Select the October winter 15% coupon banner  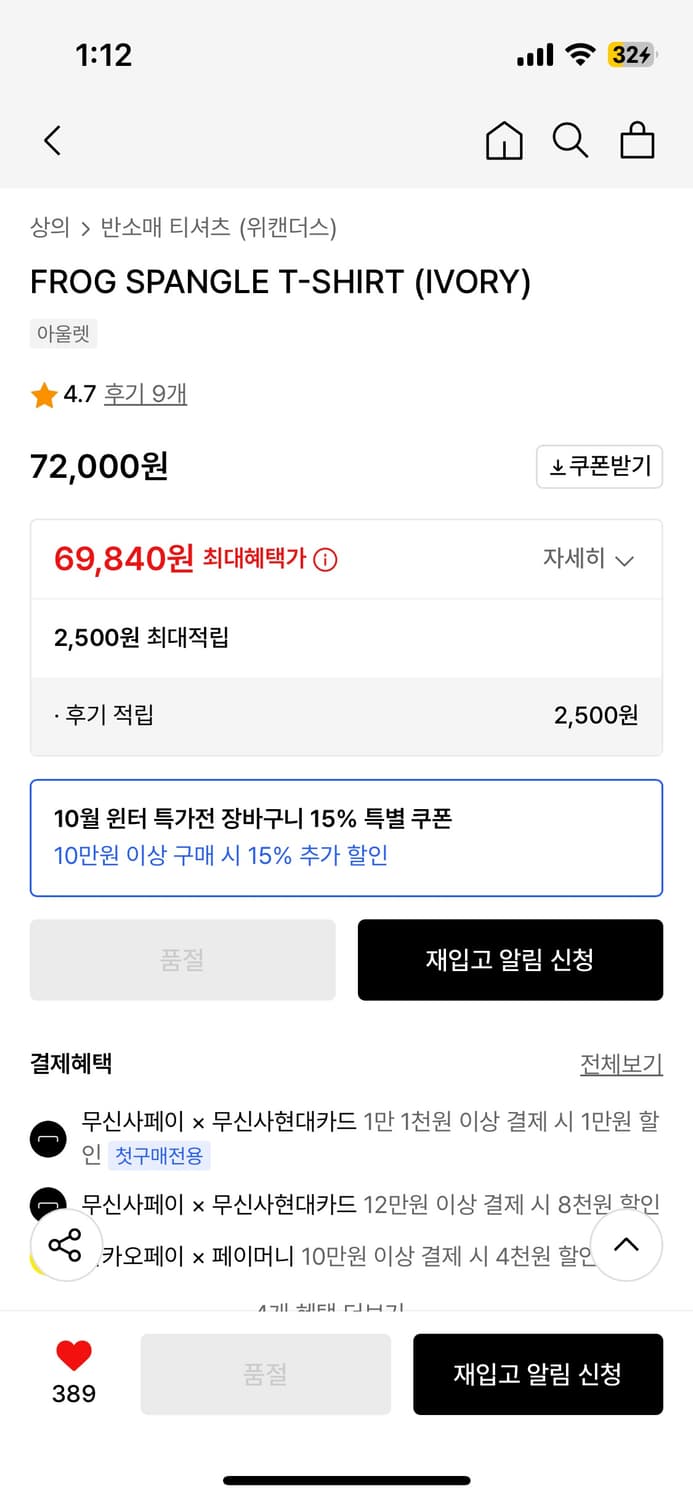click(346, 837)
